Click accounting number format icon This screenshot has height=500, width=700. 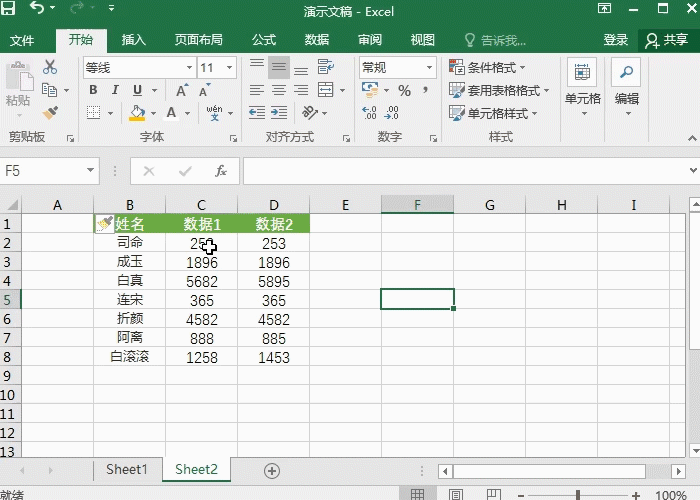[x=370, y=90]
